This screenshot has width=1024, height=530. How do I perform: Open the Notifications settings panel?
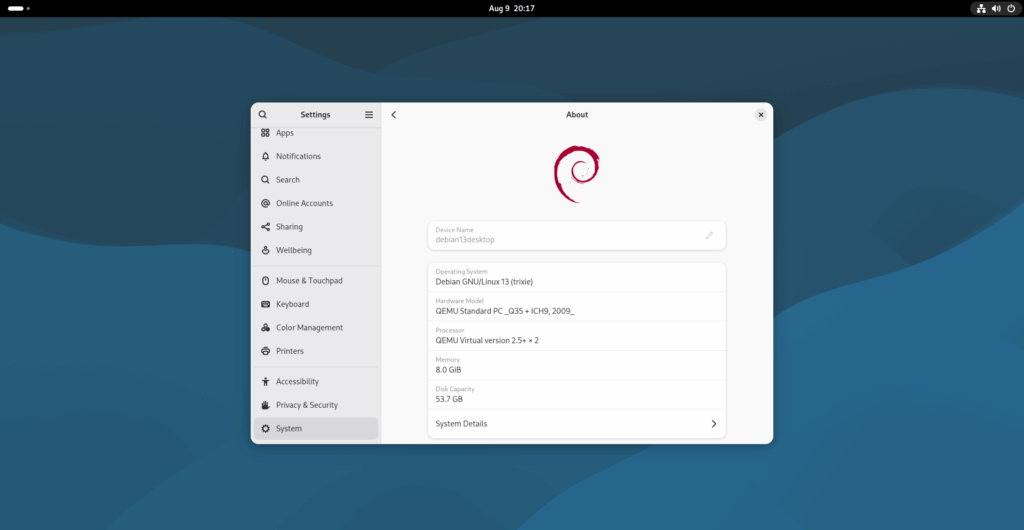coord(315,156)
